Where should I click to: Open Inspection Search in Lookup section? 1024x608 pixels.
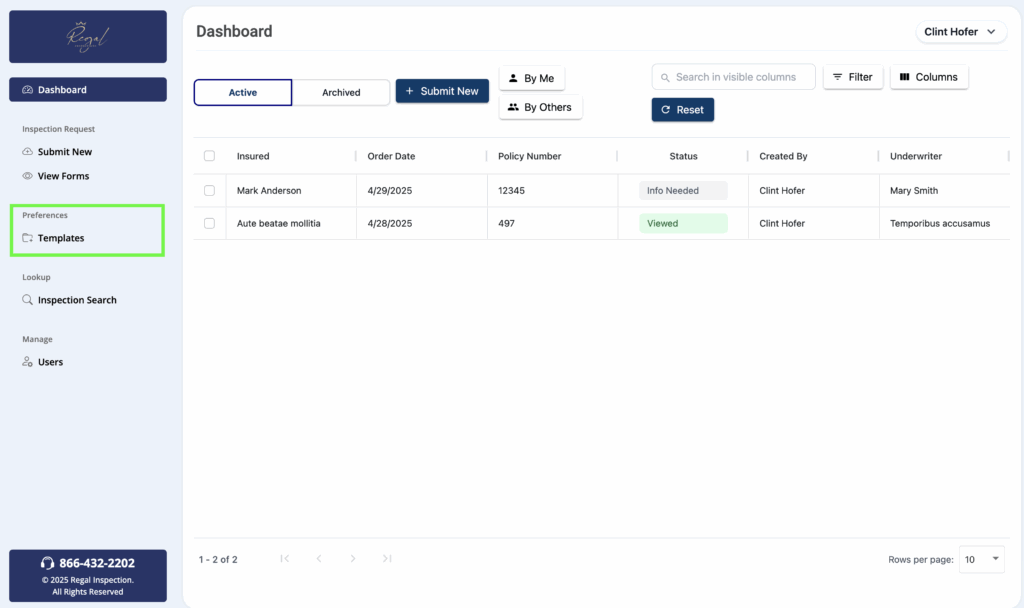click(x=77, y=300)
